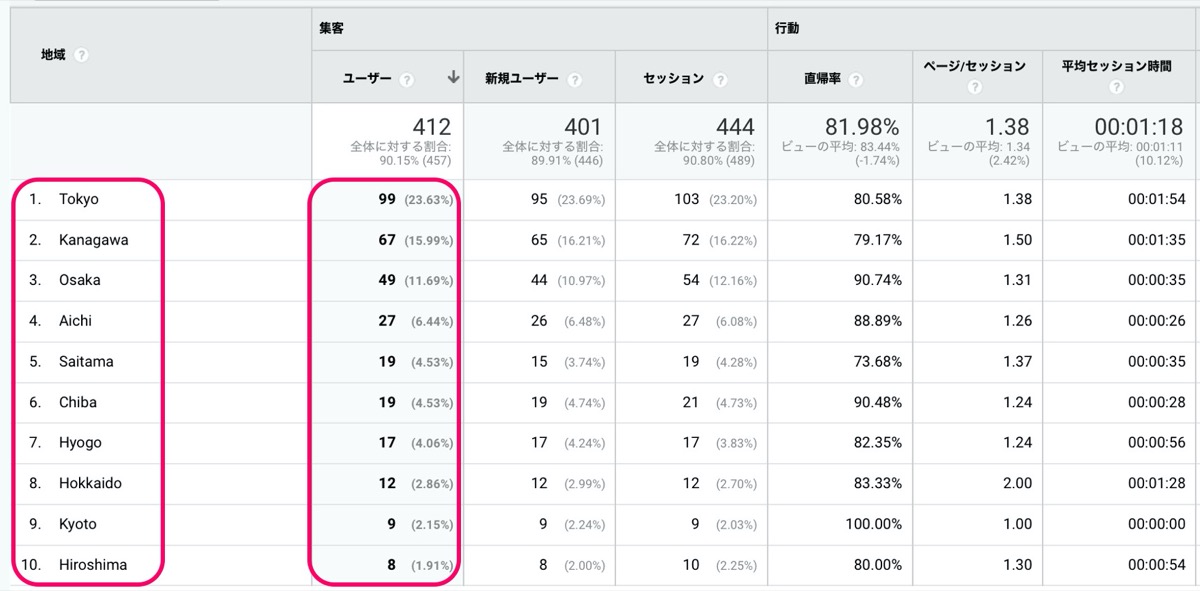The image size is (1200, 591).
Task: Sort the table by ユーザー column header
Action: [x=367, y=79]
